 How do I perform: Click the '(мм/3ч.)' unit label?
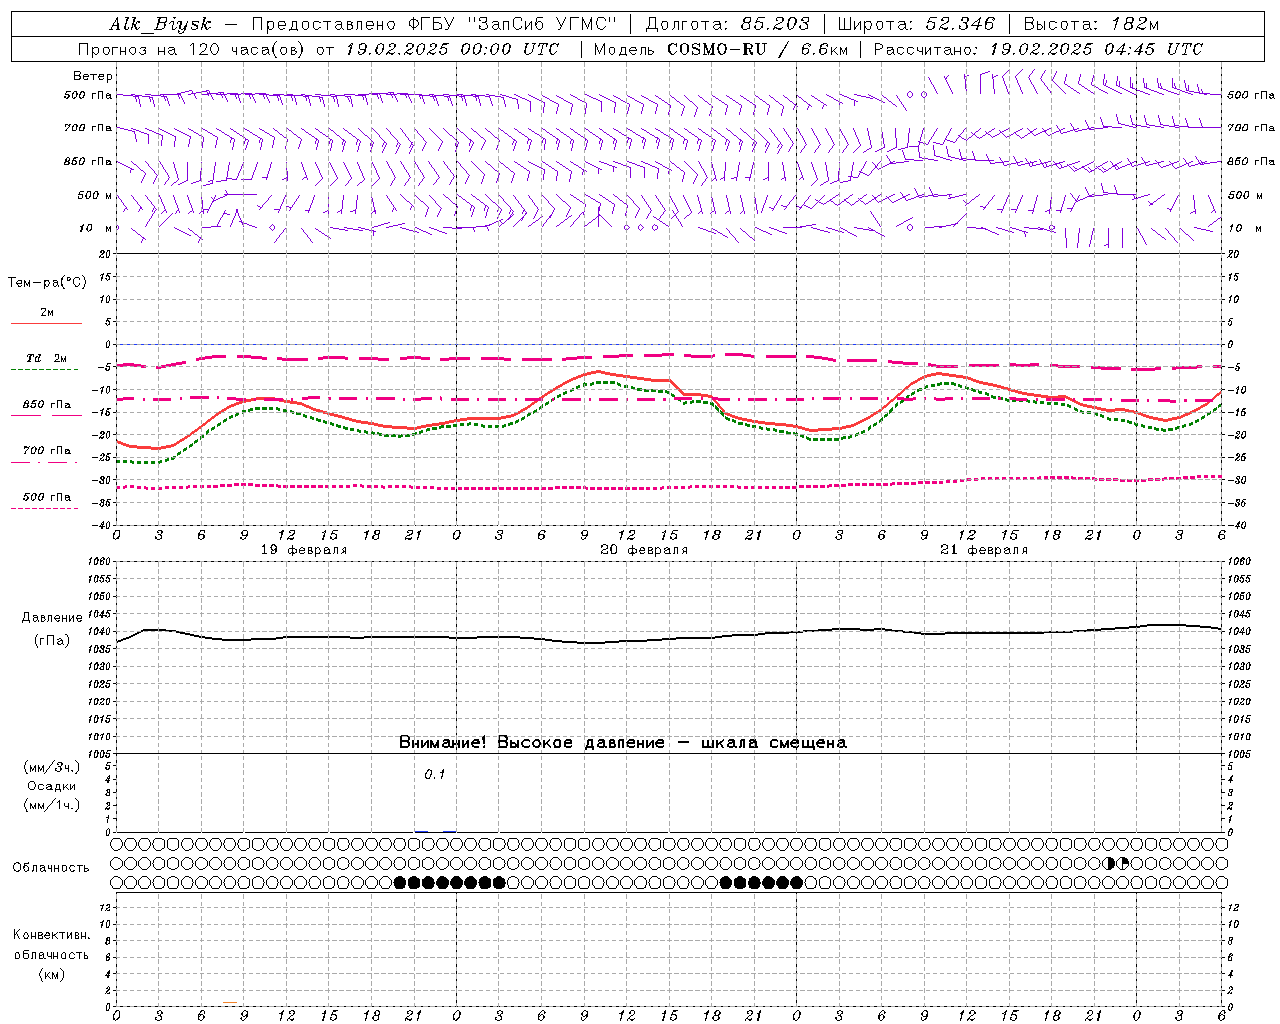[52, 767]
